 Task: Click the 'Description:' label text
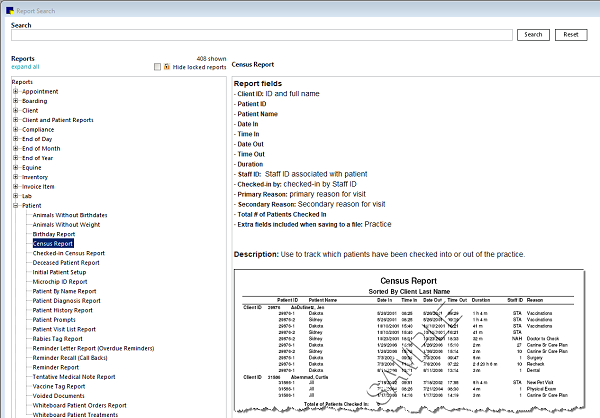(x=256, y=254)
